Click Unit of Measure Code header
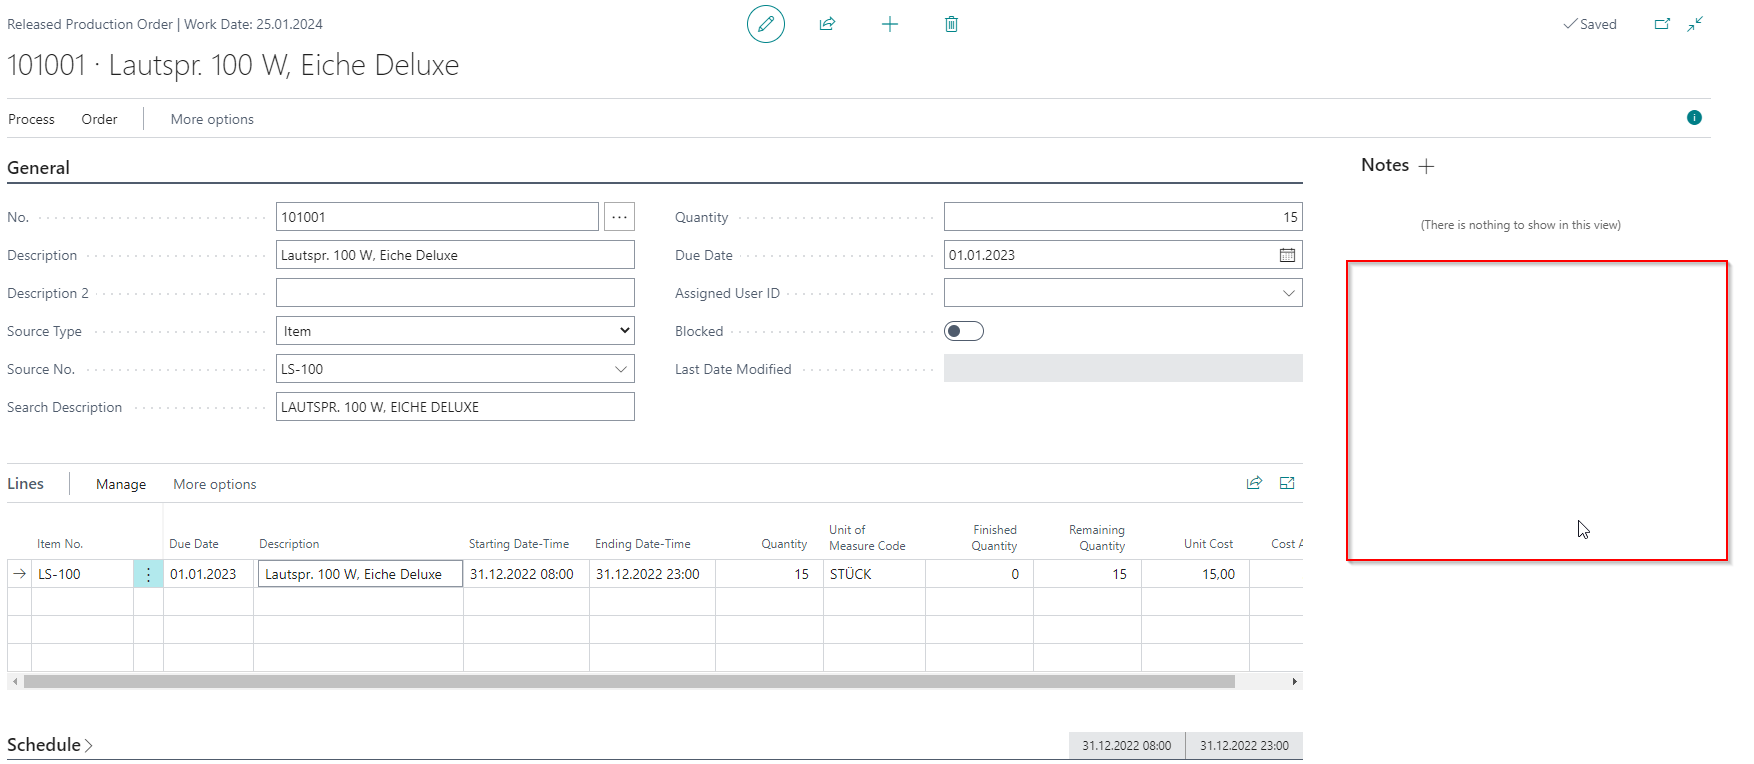 click(x=867, y=538)
